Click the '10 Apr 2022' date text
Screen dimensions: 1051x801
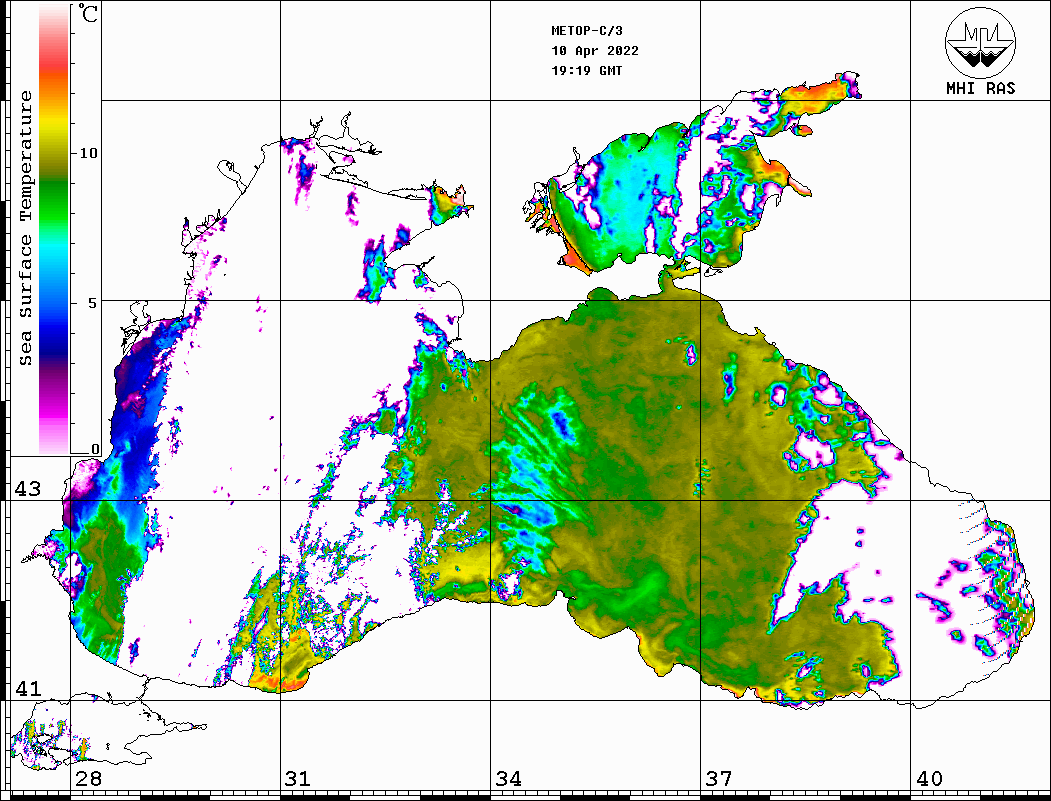(x=595, y=51)
